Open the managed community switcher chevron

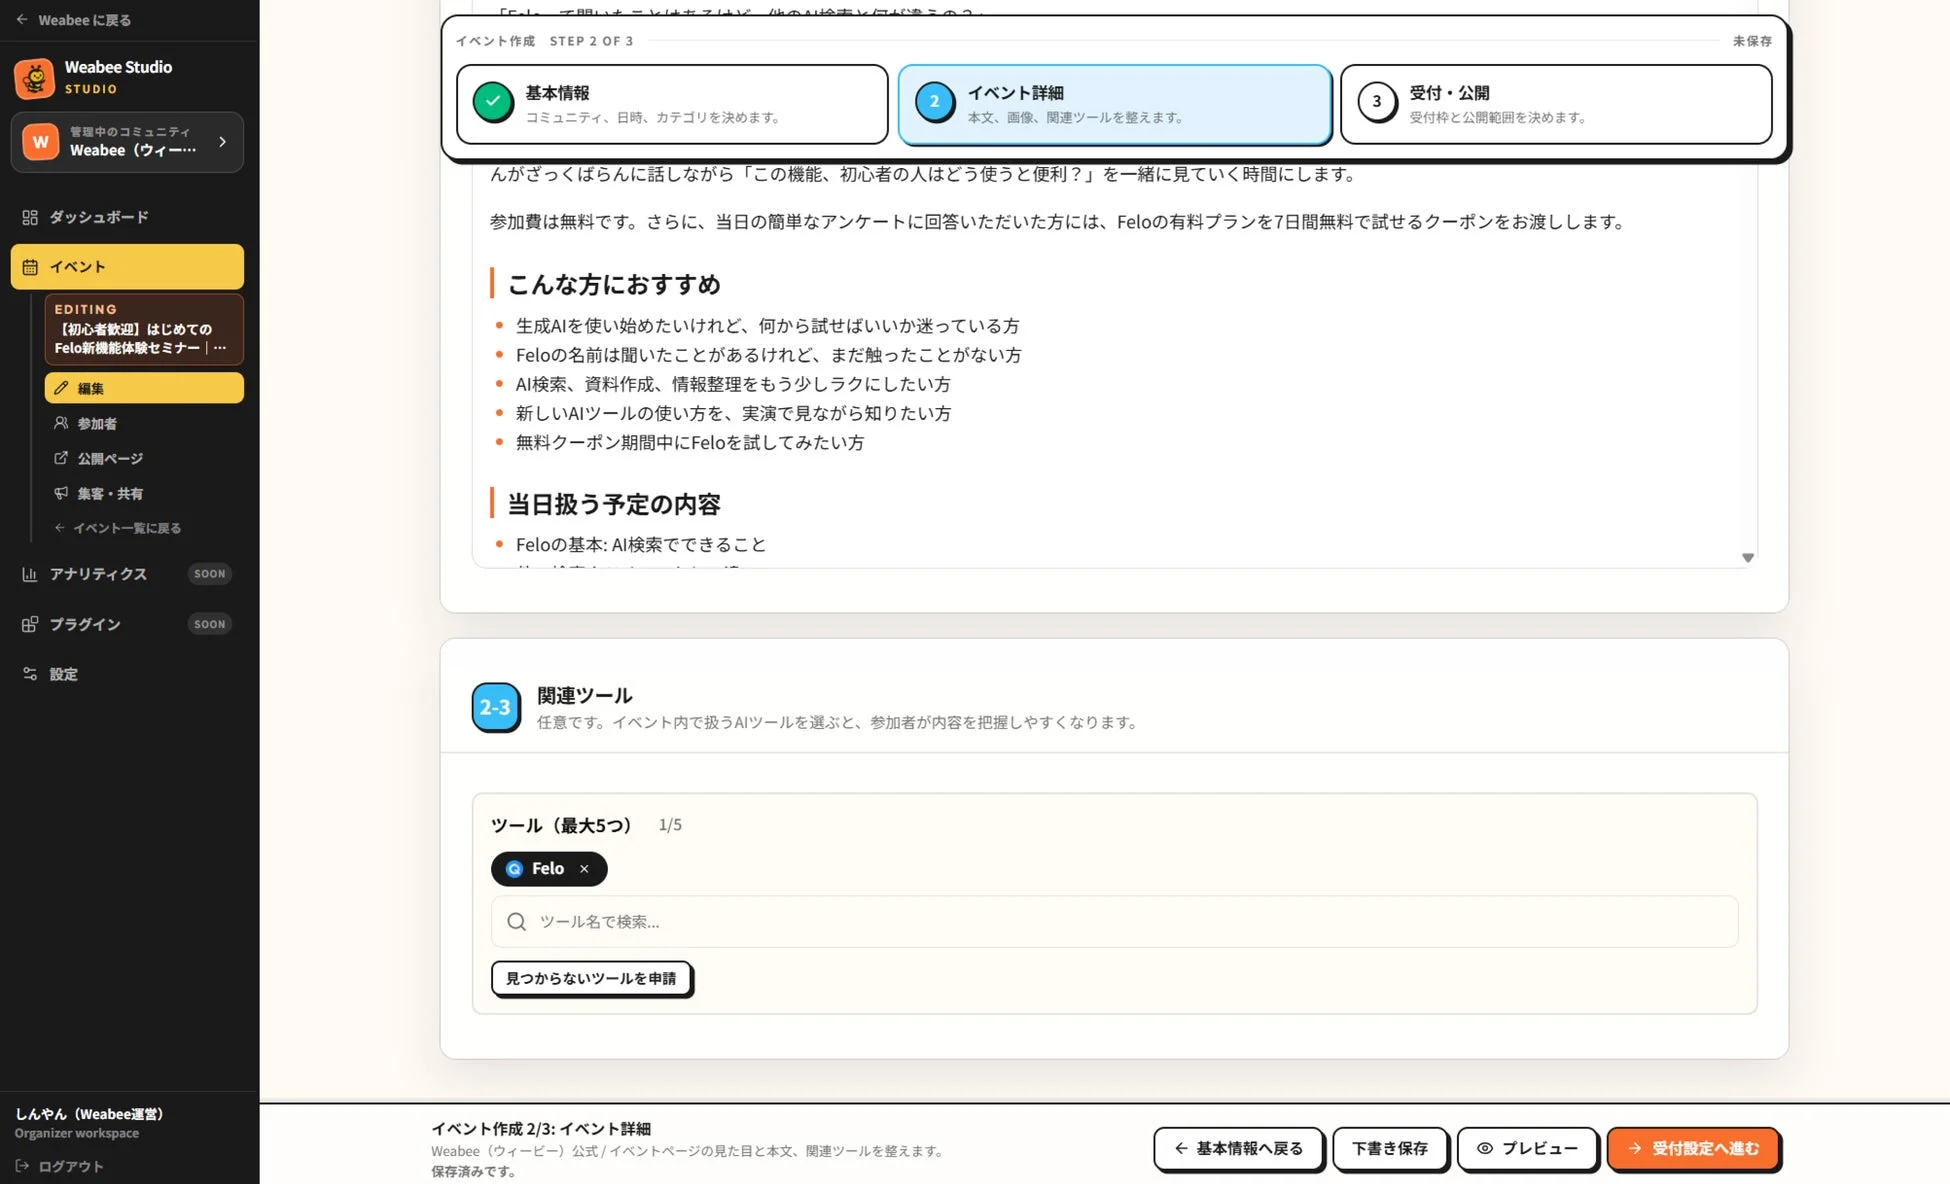pyautogui.click(x=222, y=142)
